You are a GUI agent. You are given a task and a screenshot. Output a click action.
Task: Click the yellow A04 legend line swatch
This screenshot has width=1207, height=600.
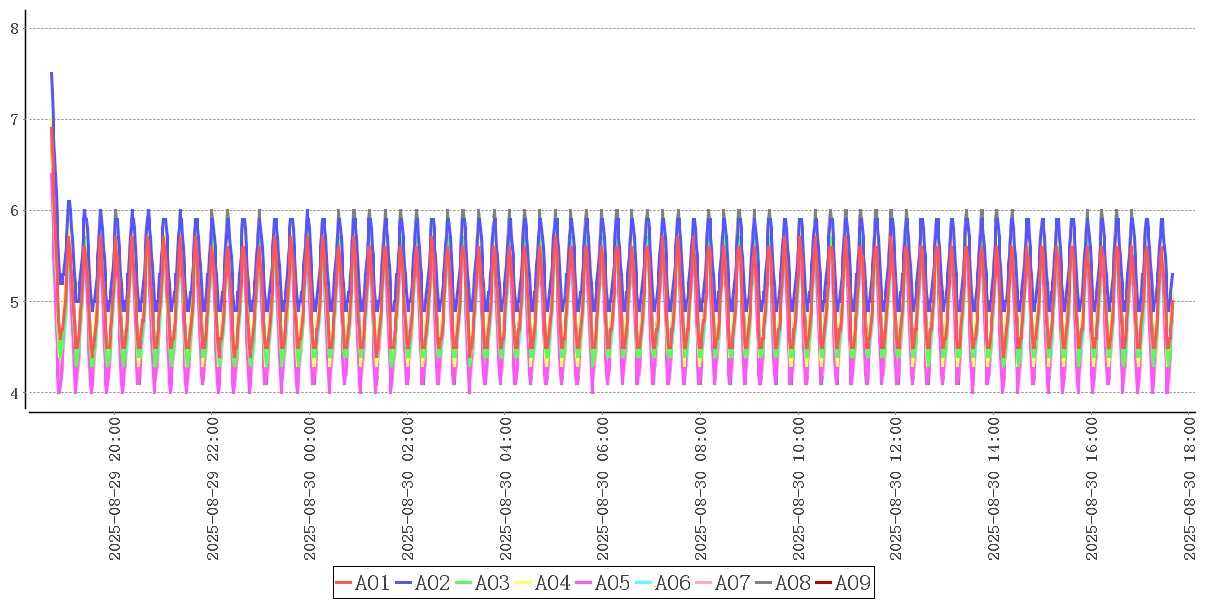click(x=524, y=583)
